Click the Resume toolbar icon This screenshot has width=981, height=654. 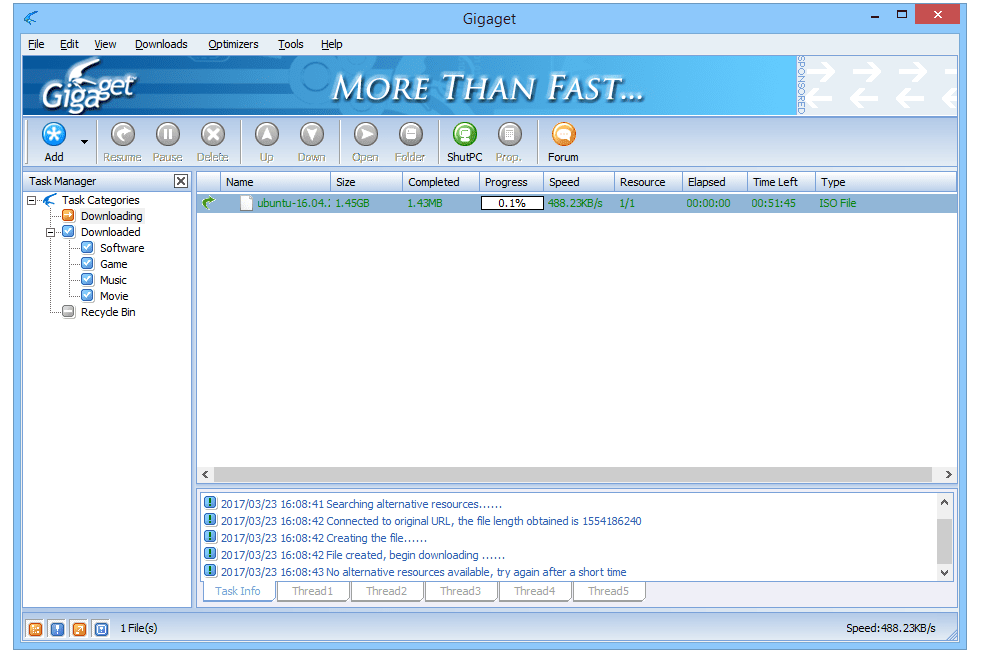122,135
